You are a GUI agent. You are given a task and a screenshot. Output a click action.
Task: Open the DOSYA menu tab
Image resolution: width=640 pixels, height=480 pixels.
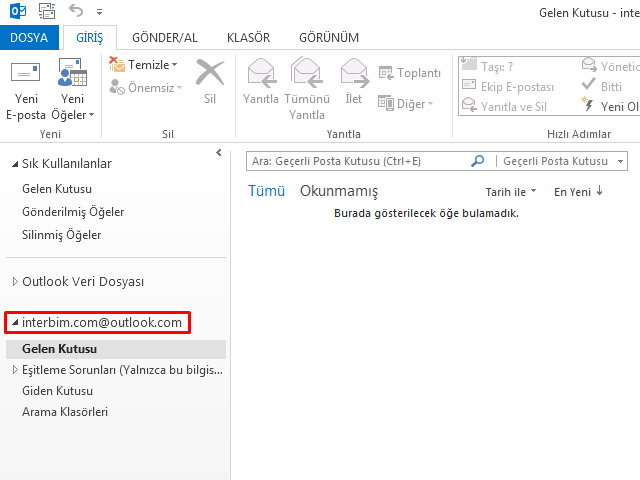click(29, 37)
